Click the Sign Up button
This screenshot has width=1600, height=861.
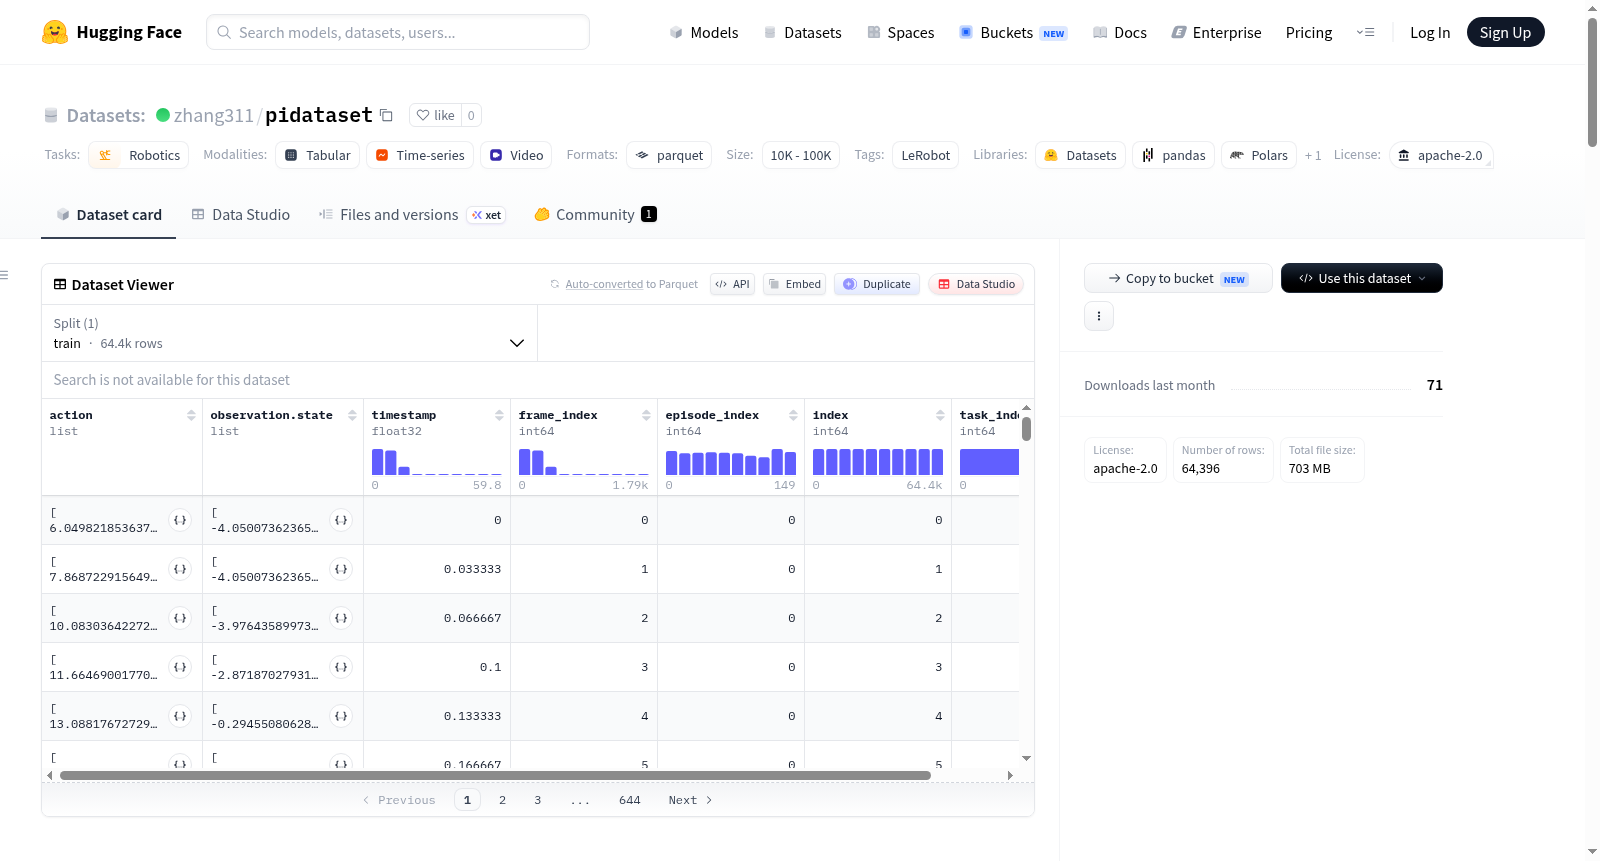[1505, 32]
